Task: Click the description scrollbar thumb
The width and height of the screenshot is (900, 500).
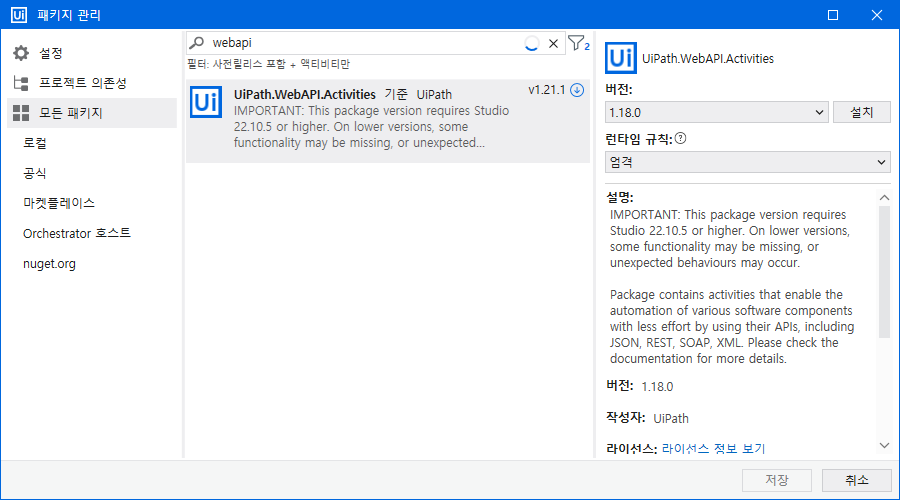Action: click(x=885, y=272)
